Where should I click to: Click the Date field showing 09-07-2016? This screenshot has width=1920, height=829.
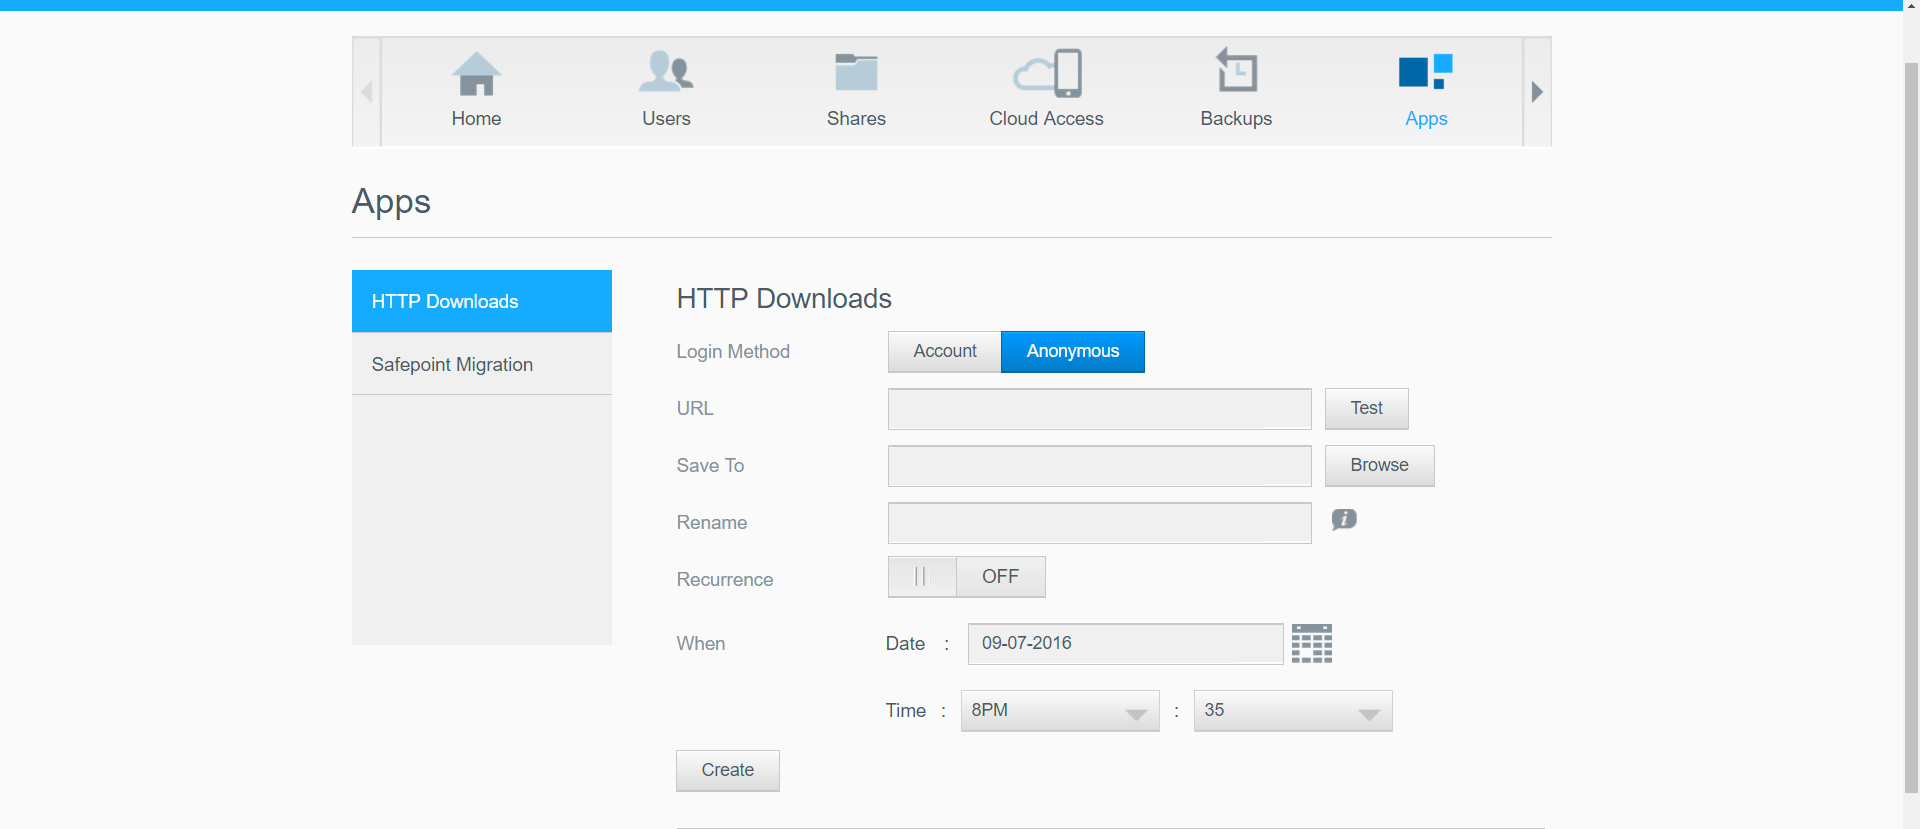1126,644
